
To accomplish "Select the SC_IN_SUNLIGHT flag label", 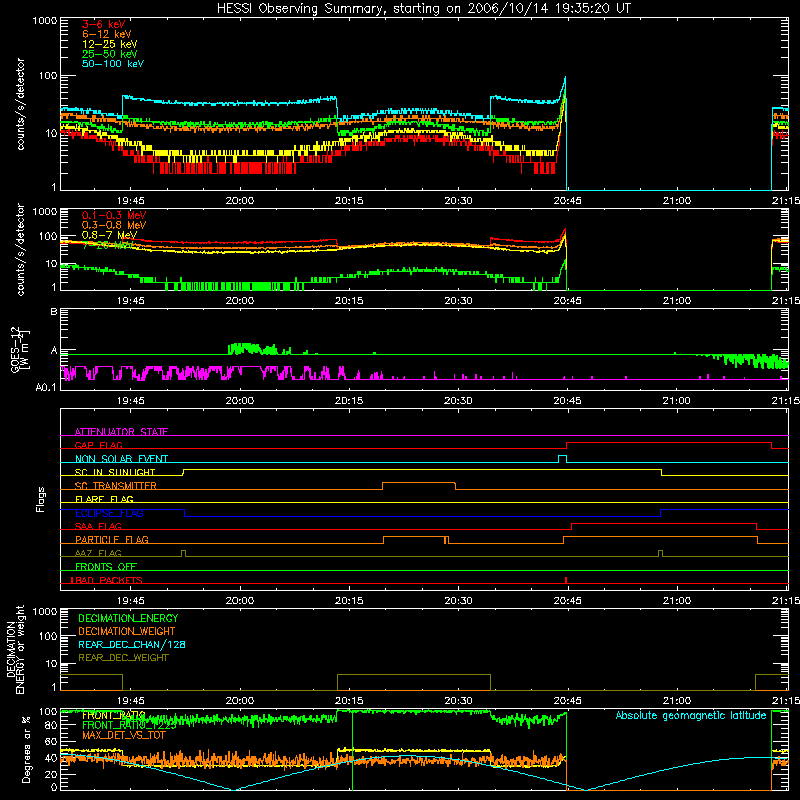I will pyautogui.click(x=115, y=472).
